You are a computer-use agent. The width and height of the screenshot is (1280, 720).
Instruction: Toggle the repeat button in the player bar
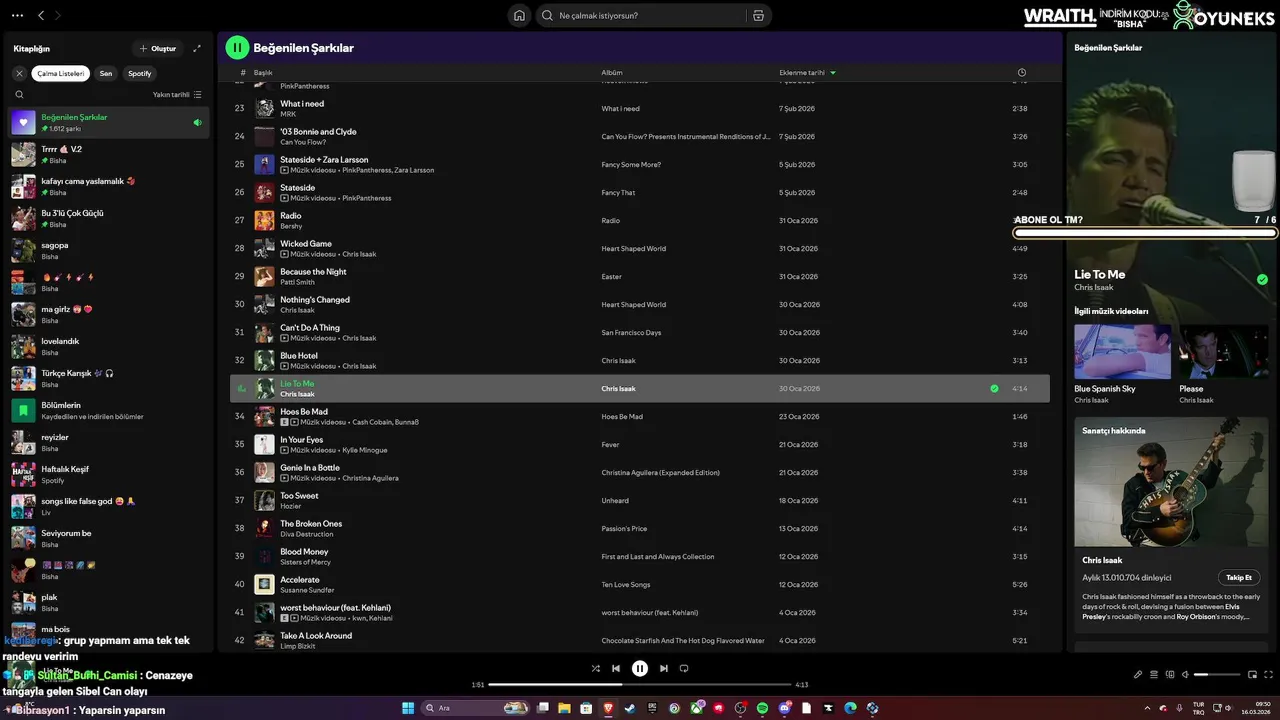click(684, 668)
